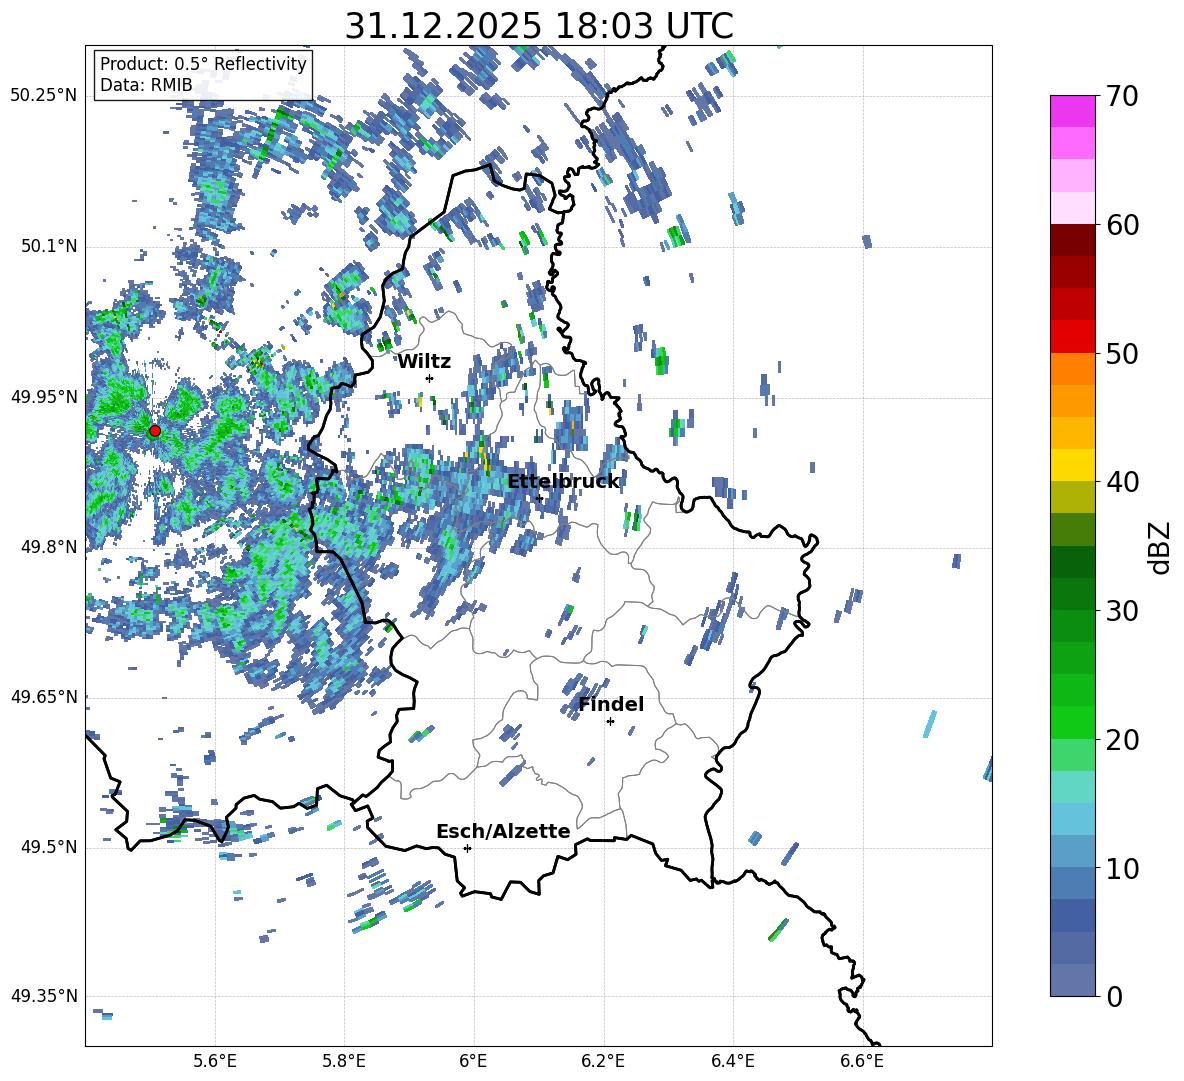The height and width of the screenshot is (1081, 1184).
Task: Click the 49.95°N latitude label
Action: coord(44,396)
